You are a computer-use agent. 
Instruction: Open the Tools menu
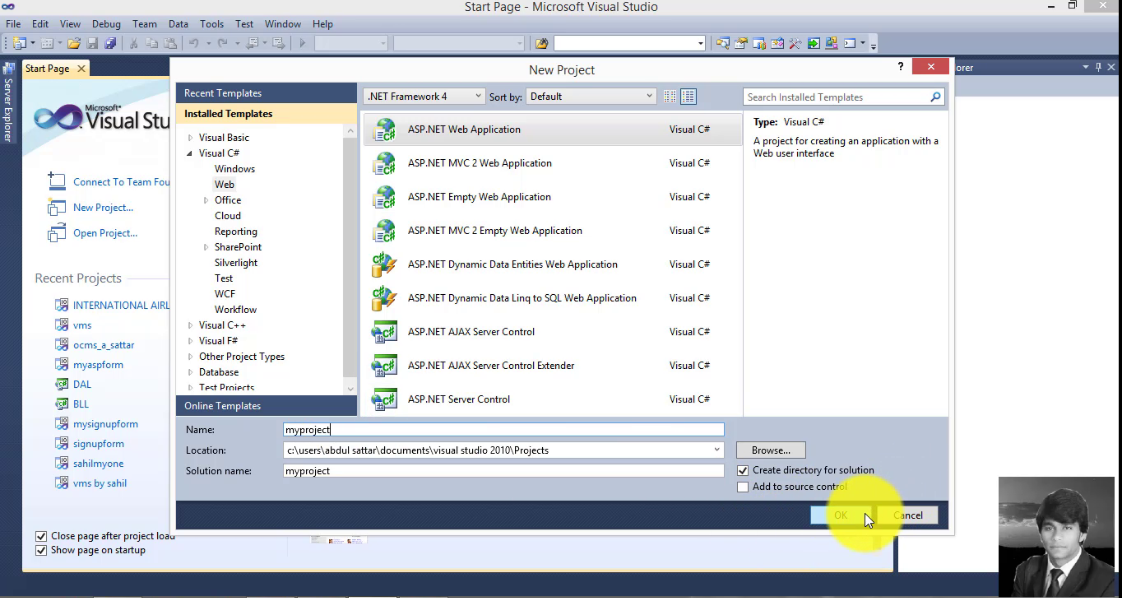(x=211, y=24)
